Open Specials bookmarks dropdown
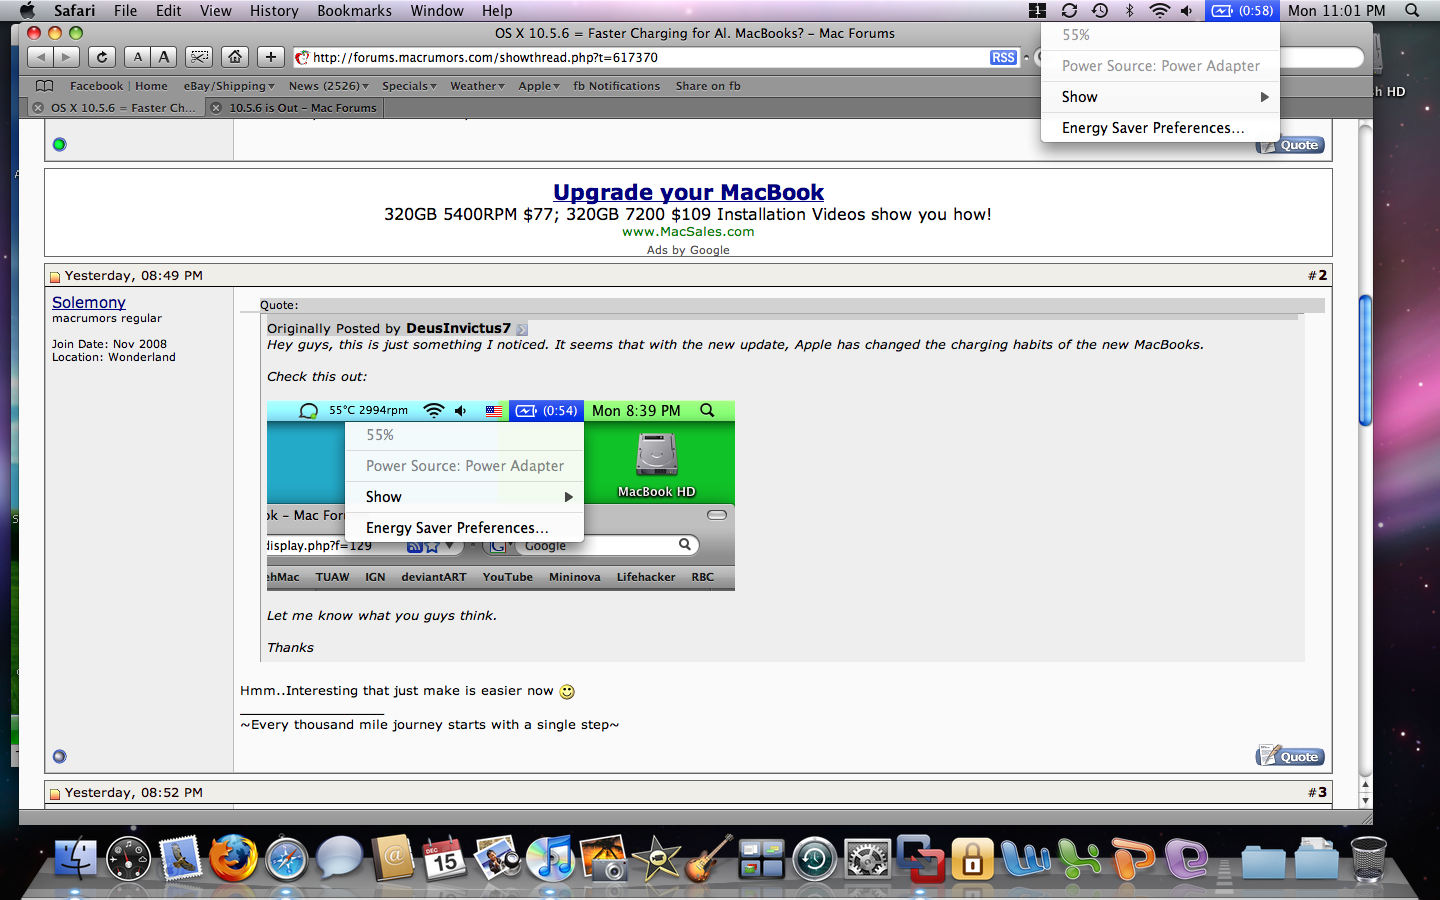 [x=409, y=86]
